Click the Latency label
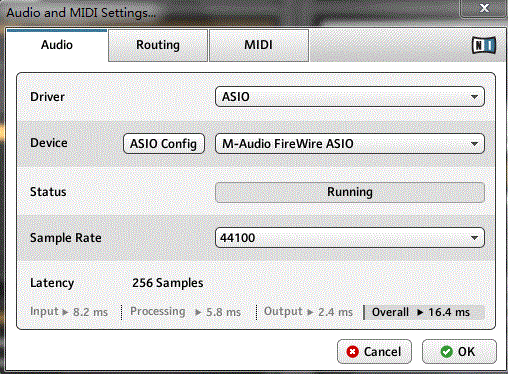508x374 pixels. (x=52, y=283)
